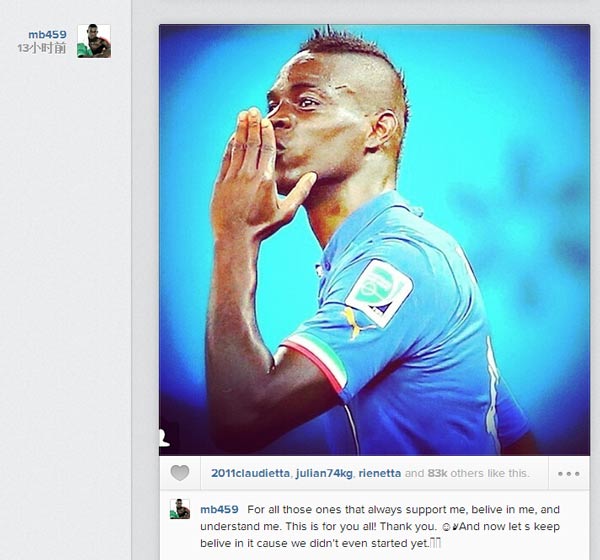Screen dimensions: 600x560
Task: Select caption text starting For all those
Action: click(x=380, y=526)
